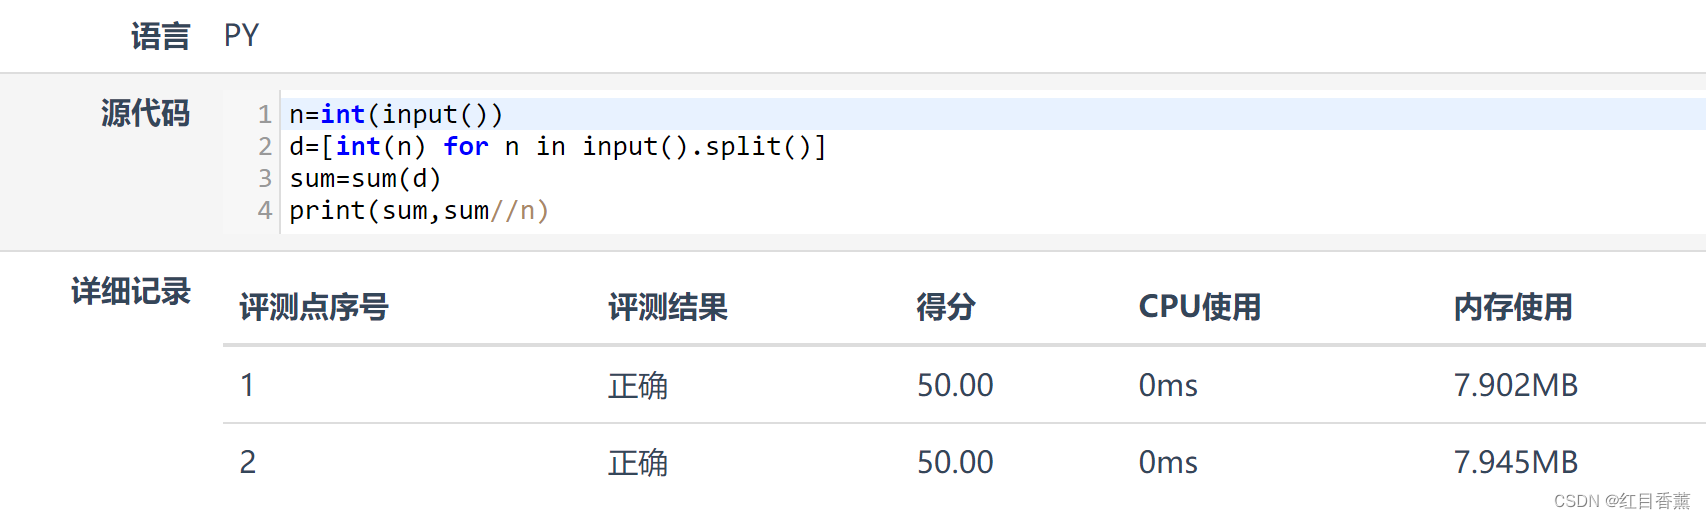Click the 源代码 label

145,114
